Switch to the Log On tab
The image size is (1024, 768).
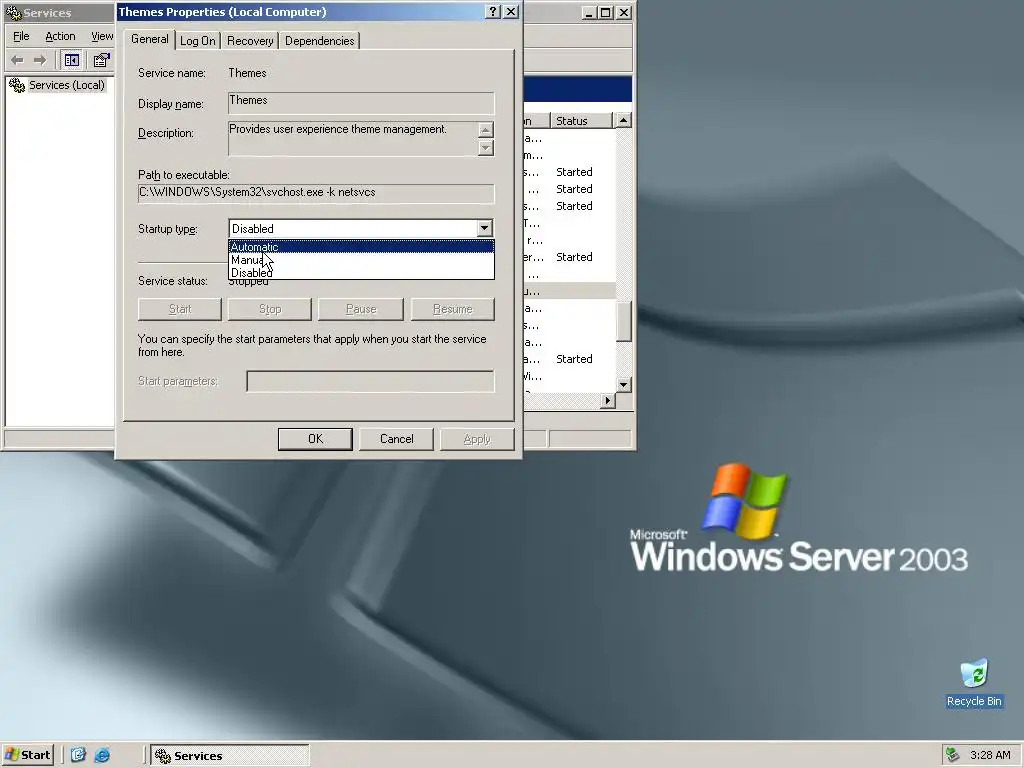click(x=197, y=40)
